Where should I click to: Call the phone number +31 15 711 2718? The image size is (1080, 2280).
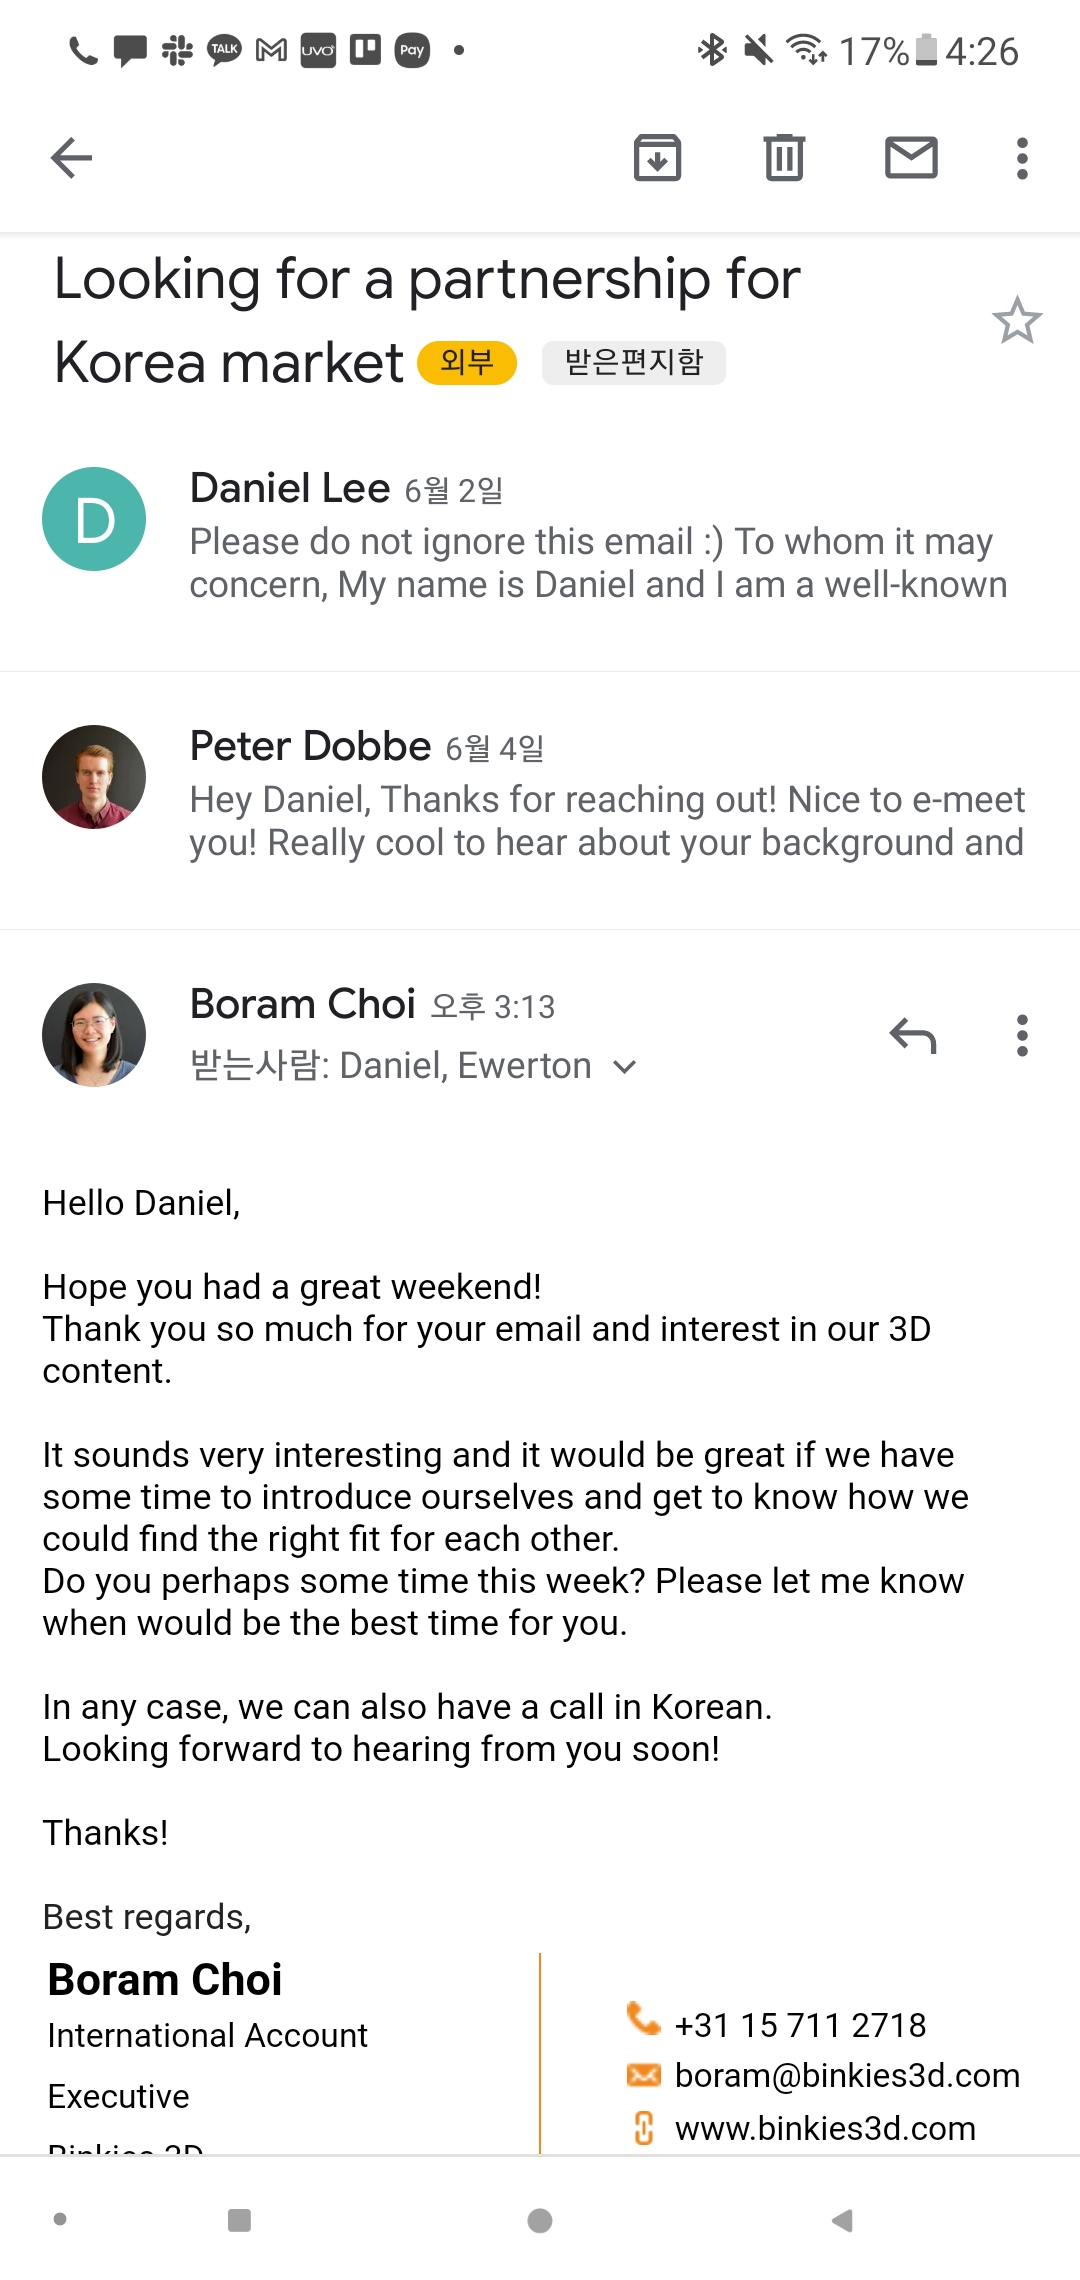tap(800, 2025)
